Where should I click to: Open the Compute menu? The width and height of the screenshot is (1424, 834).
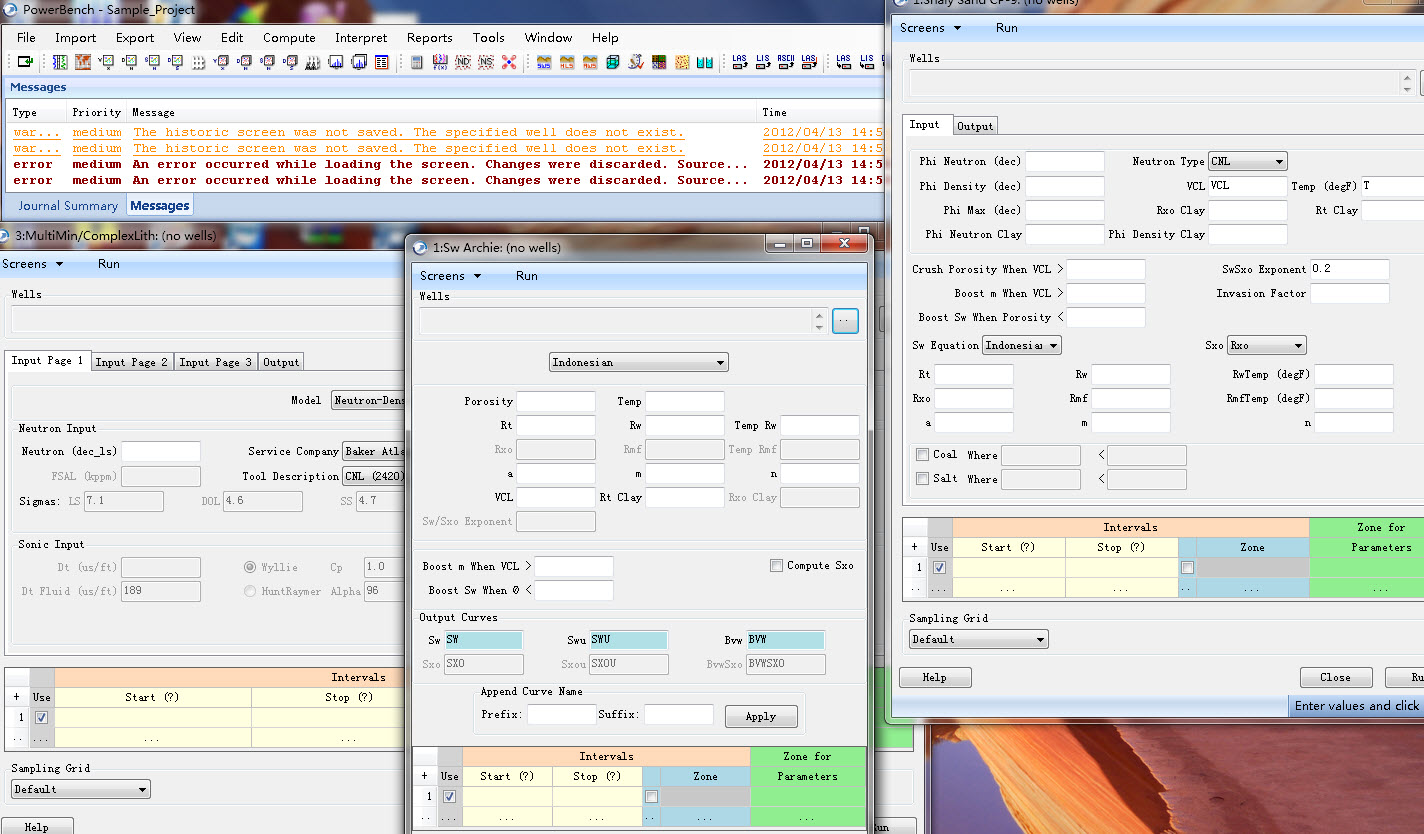(289, 38)
